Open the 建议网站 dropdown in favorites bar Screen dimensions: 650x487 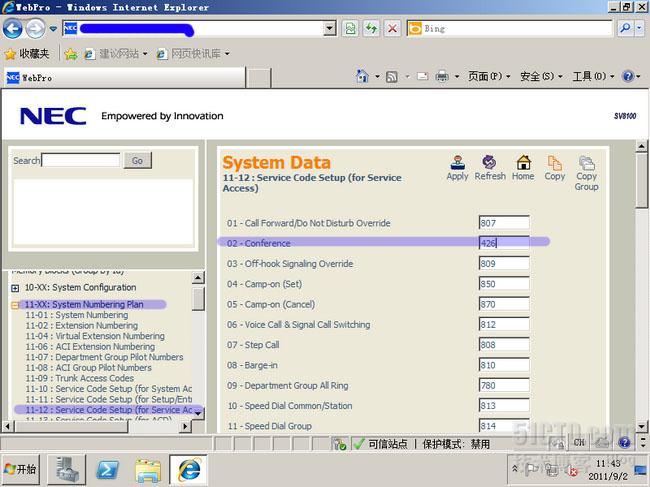145,54
